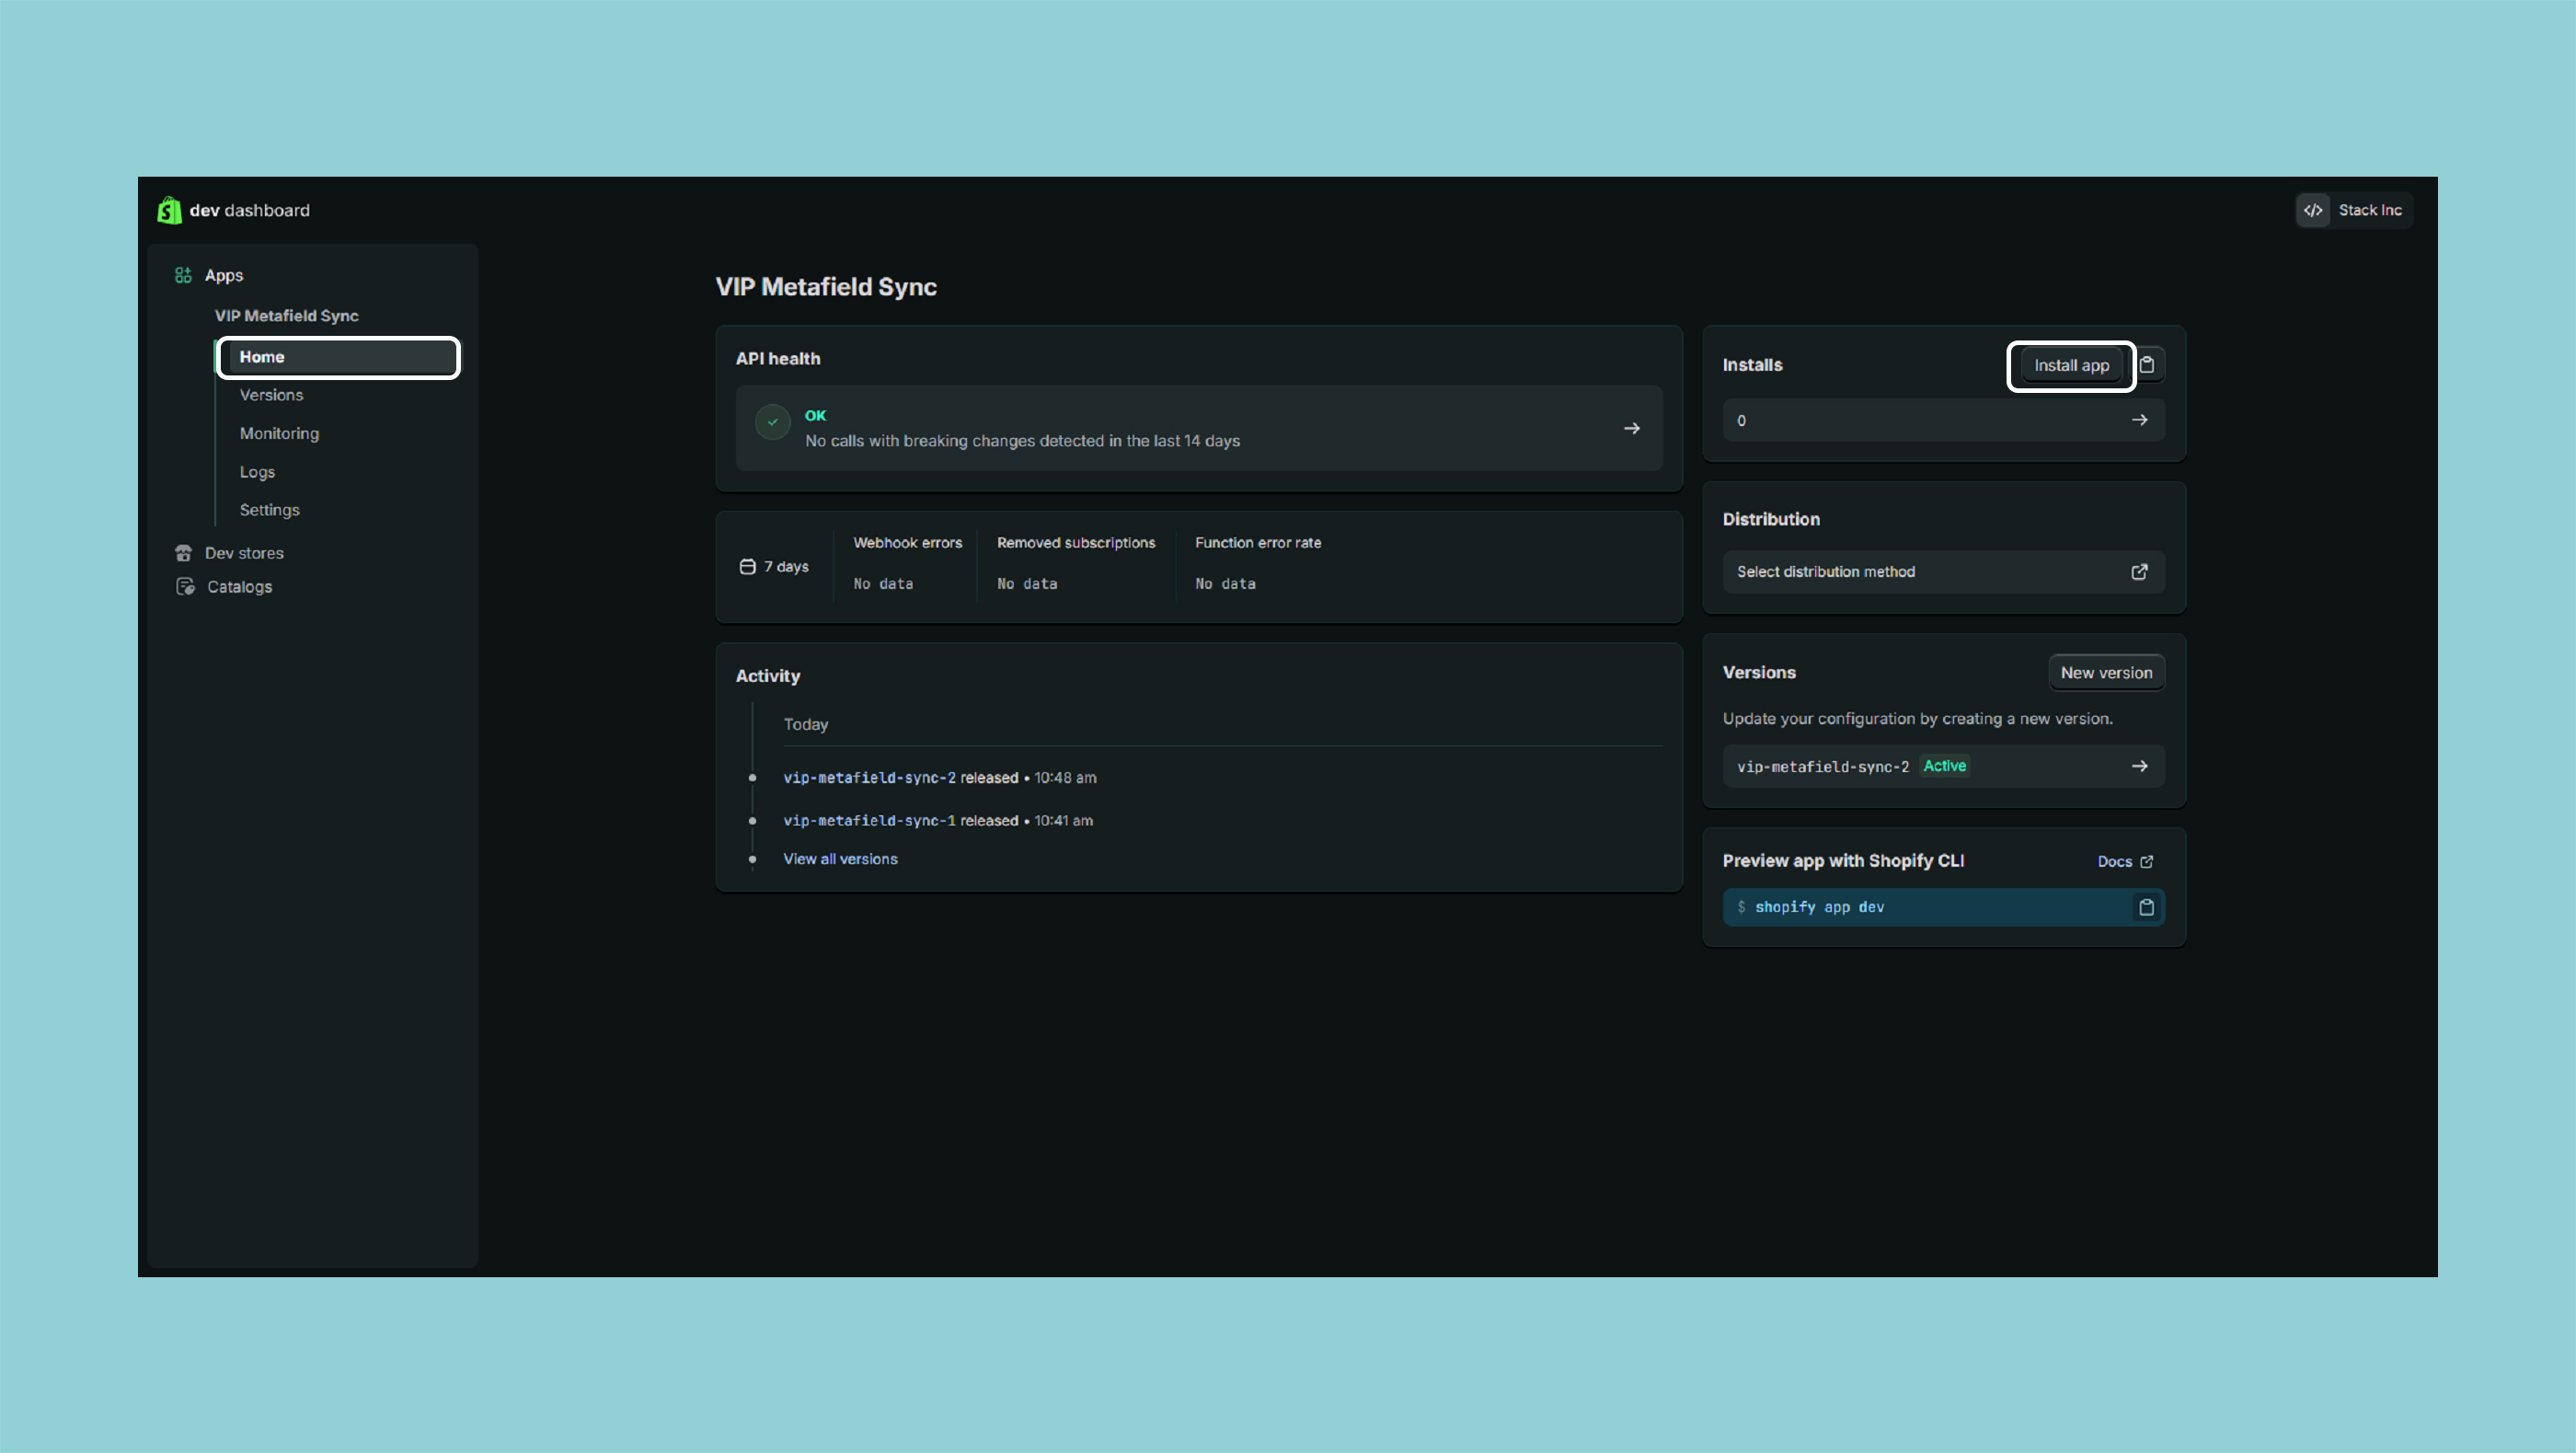This screenshot has height=1453, width=2576.
Task: Open the Select distribution method external link
Action: [2139, 572]
